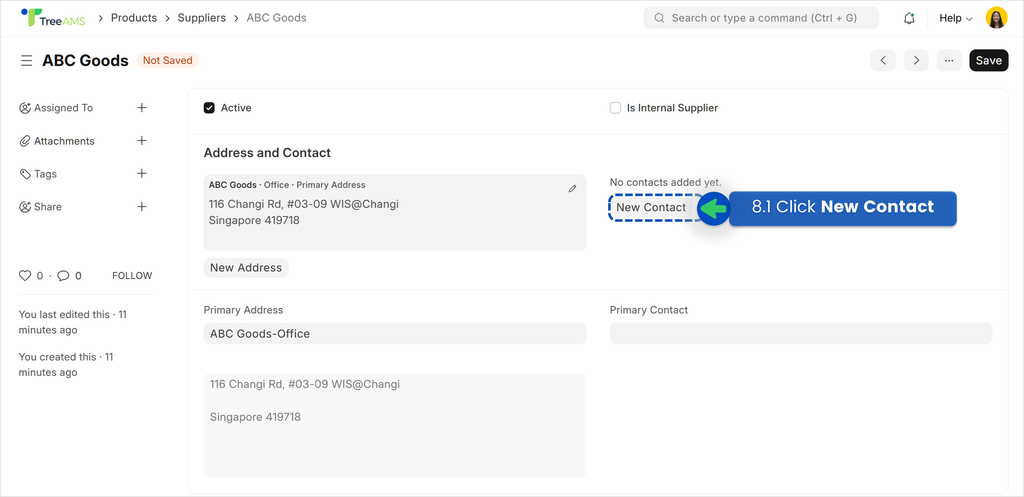1024x497 pixels.
Task: Click the search or command bar
Action: [761, 18]
